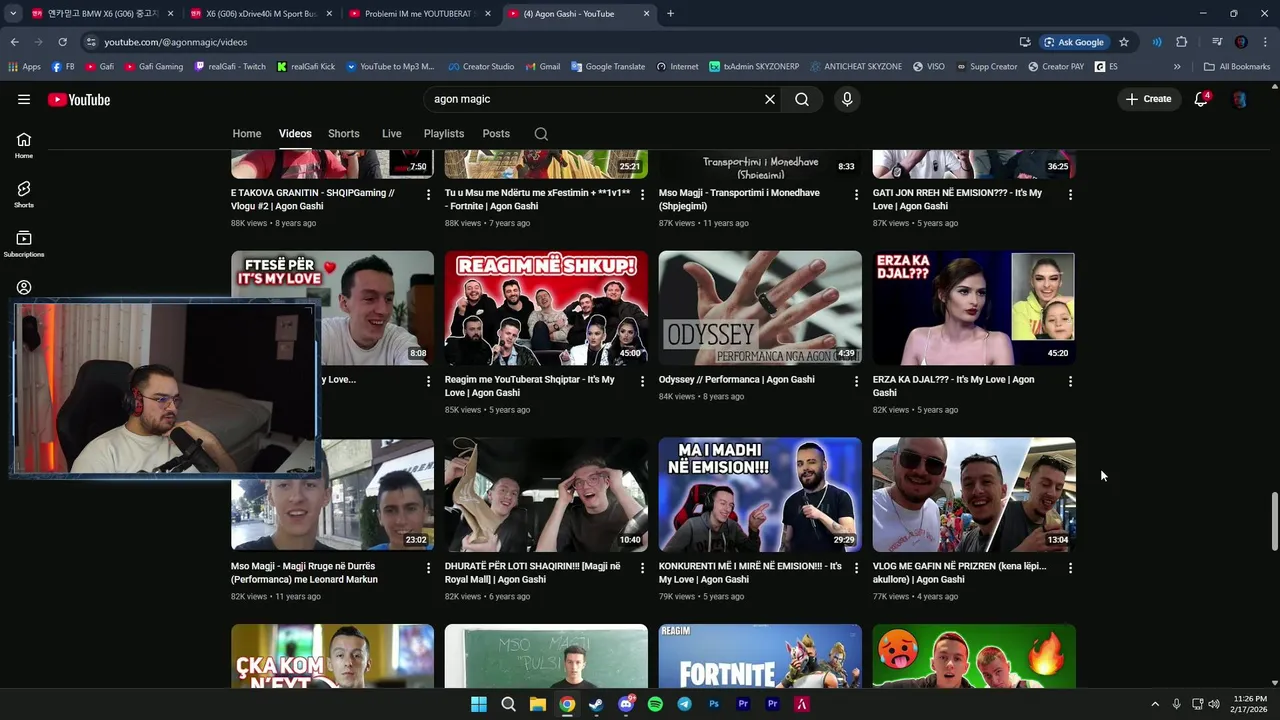This screenshot has height=720, width=1280.
Task: Open Google Translate bookmark
Action: point(608,66)
